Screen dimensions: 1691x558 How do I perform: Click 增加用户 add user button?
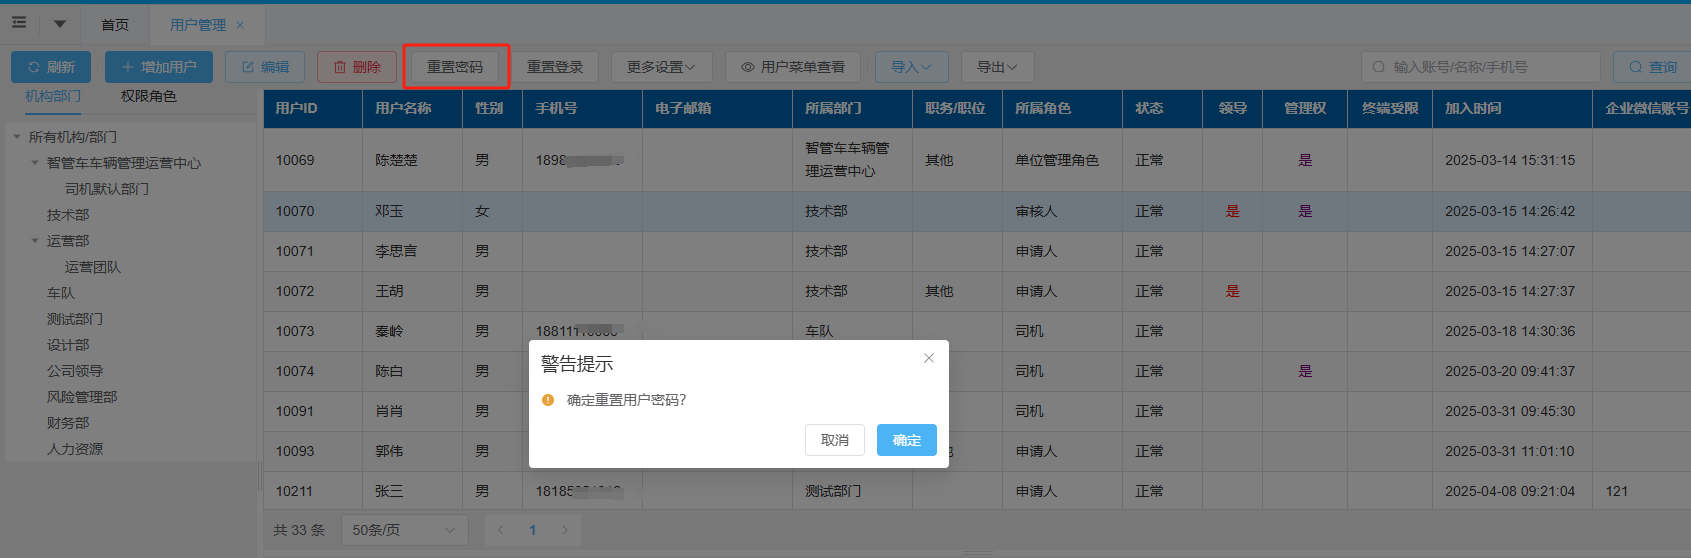click(159, 67)
